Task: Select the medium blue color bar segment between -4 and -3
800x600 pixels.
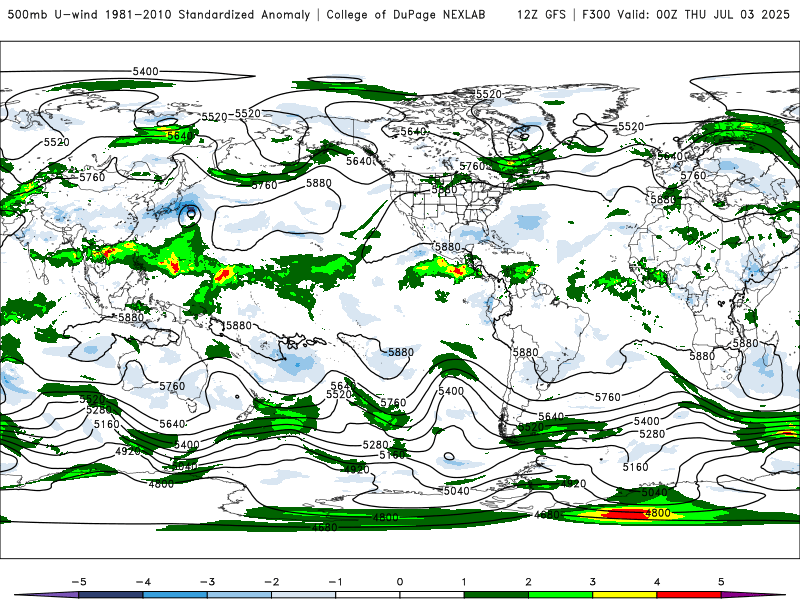Action: click(175, 595)
